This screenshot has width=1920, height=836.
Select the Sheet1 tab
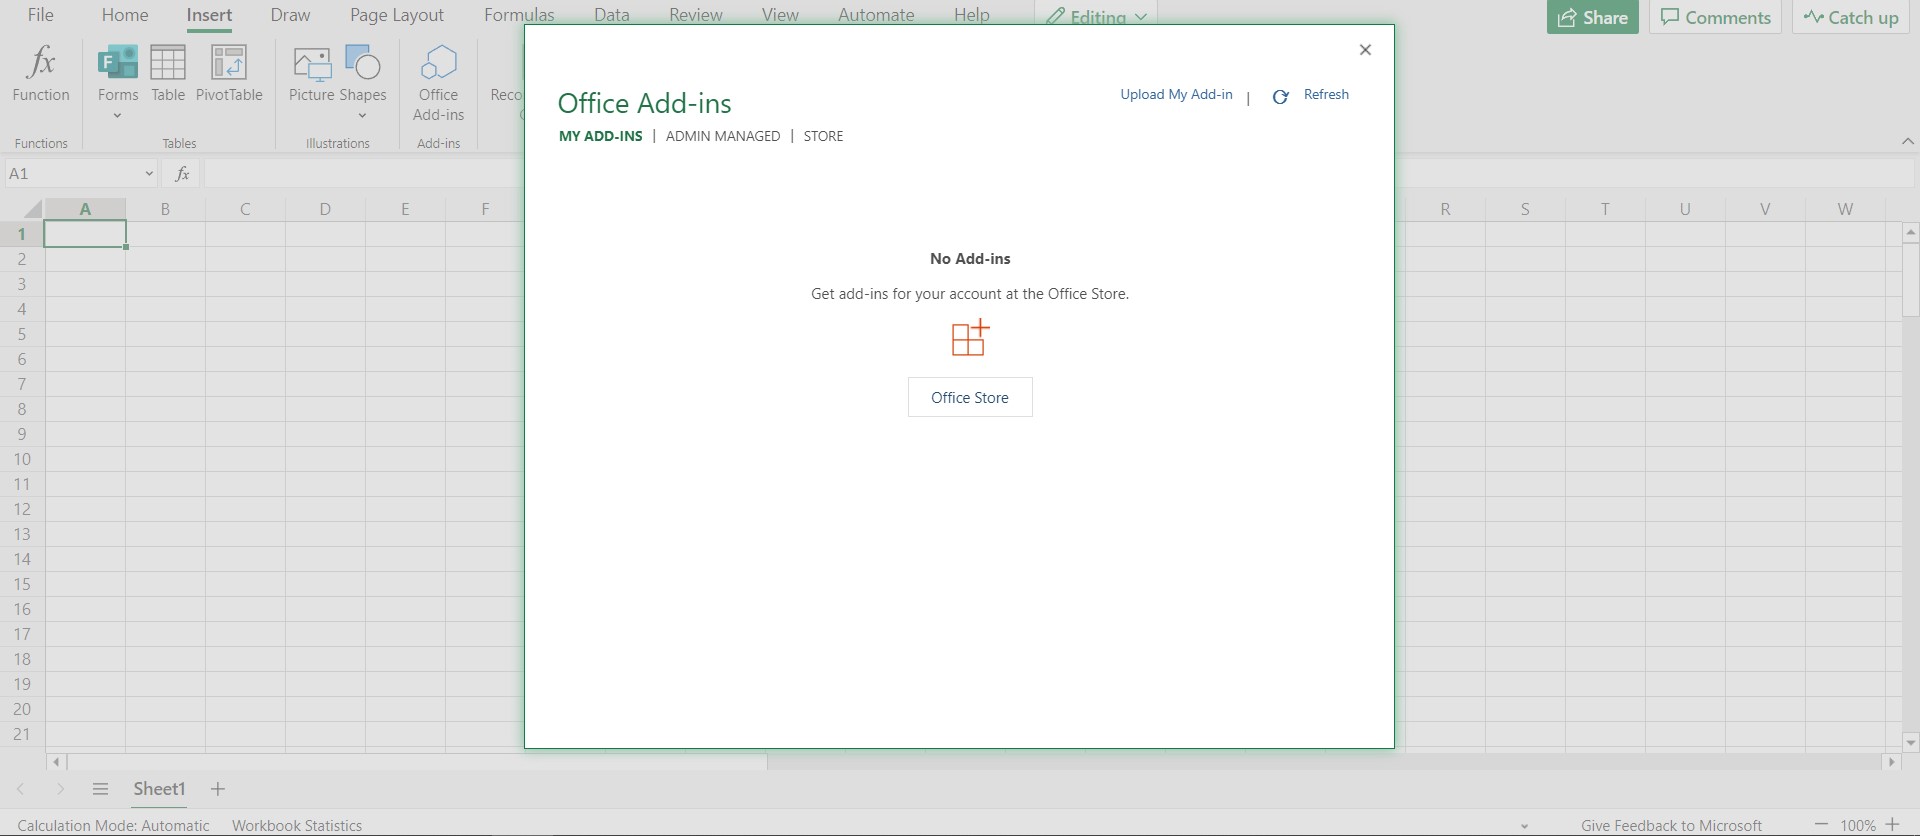(159, 789)
